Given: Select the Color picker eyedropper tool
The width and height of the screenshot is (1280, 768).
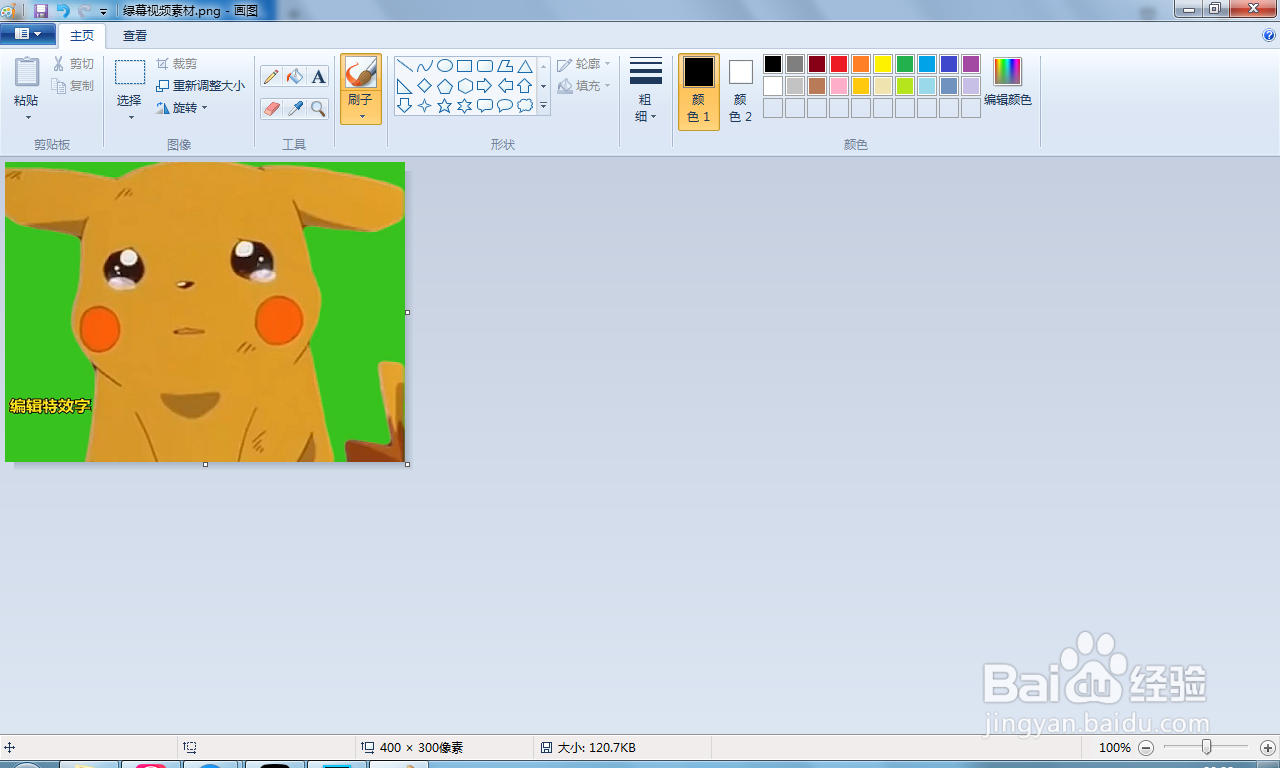Looking at the screenshot, I should coord(295,108).
